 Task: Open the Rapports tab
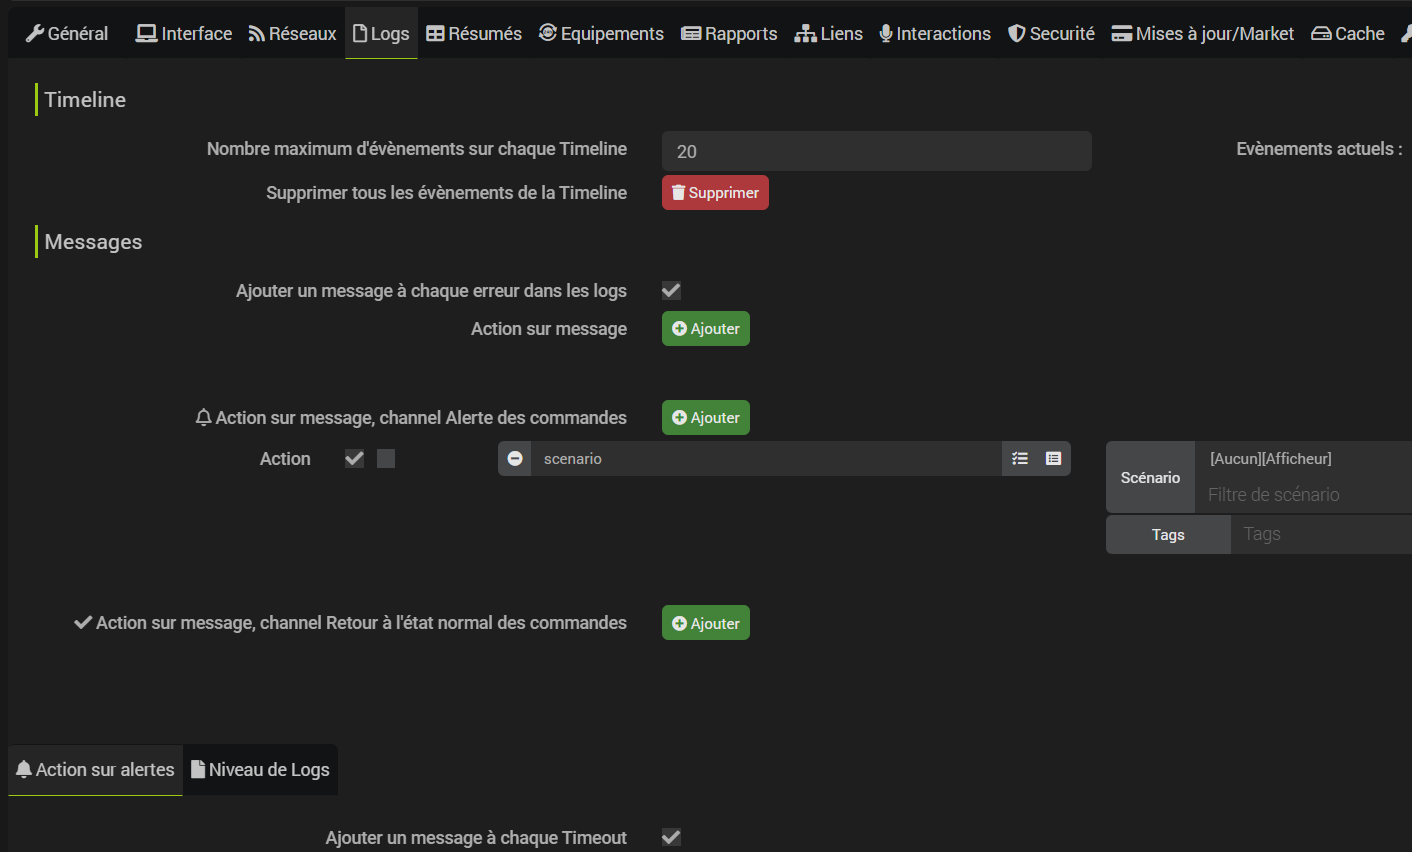click(x=729, y=33)
